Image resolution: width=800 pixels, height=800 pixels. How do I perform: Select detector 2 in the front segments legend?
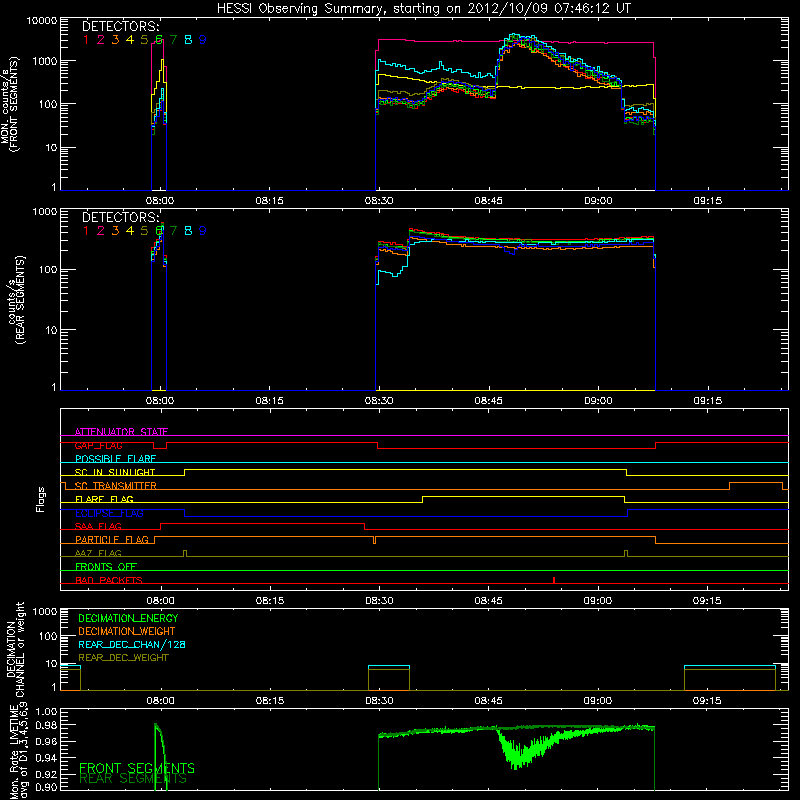[101, 40]
